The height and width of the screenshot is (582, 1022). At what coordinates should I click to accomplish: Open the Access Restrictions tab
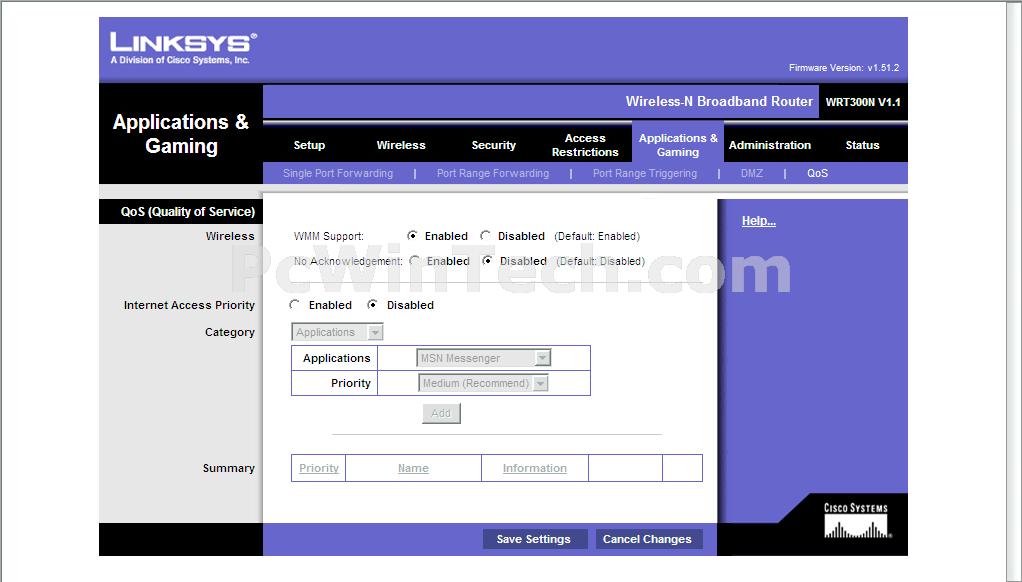tap(585, 145)
